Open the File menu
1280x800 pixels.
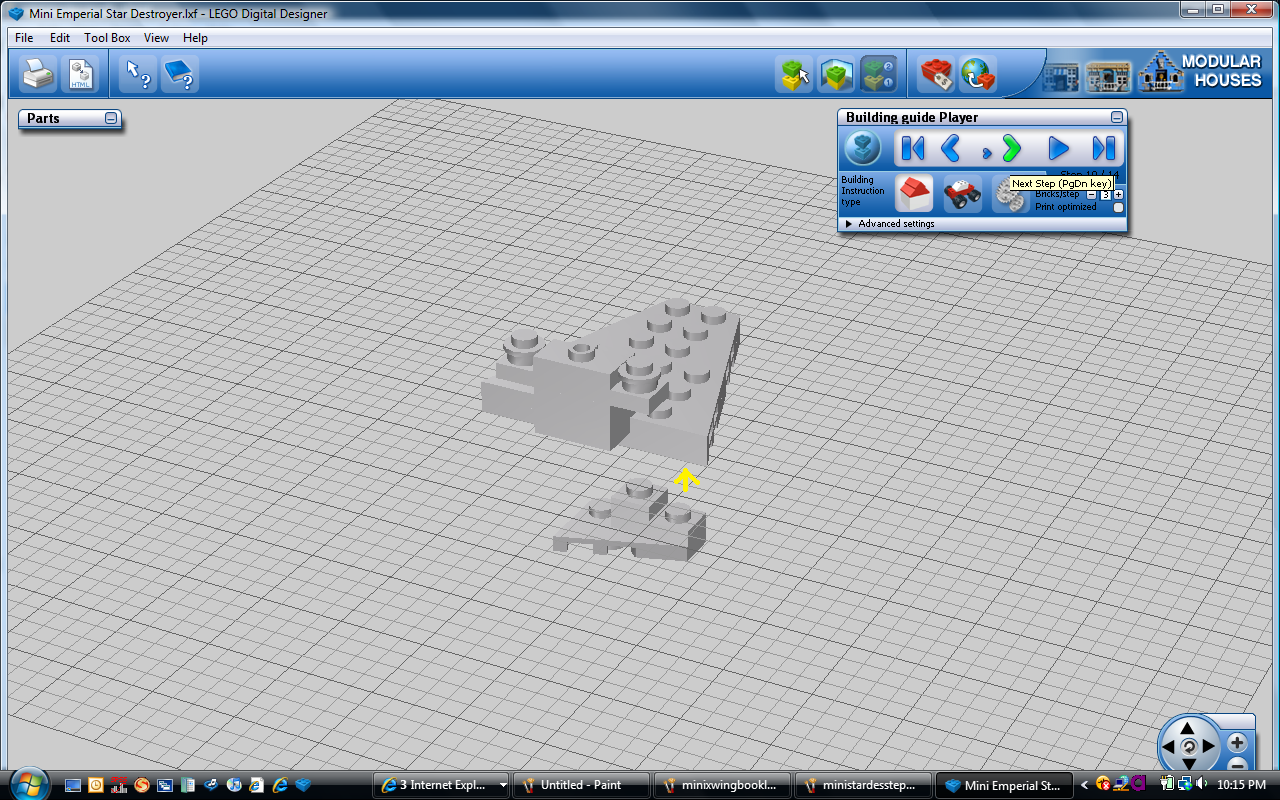(24, 38)
